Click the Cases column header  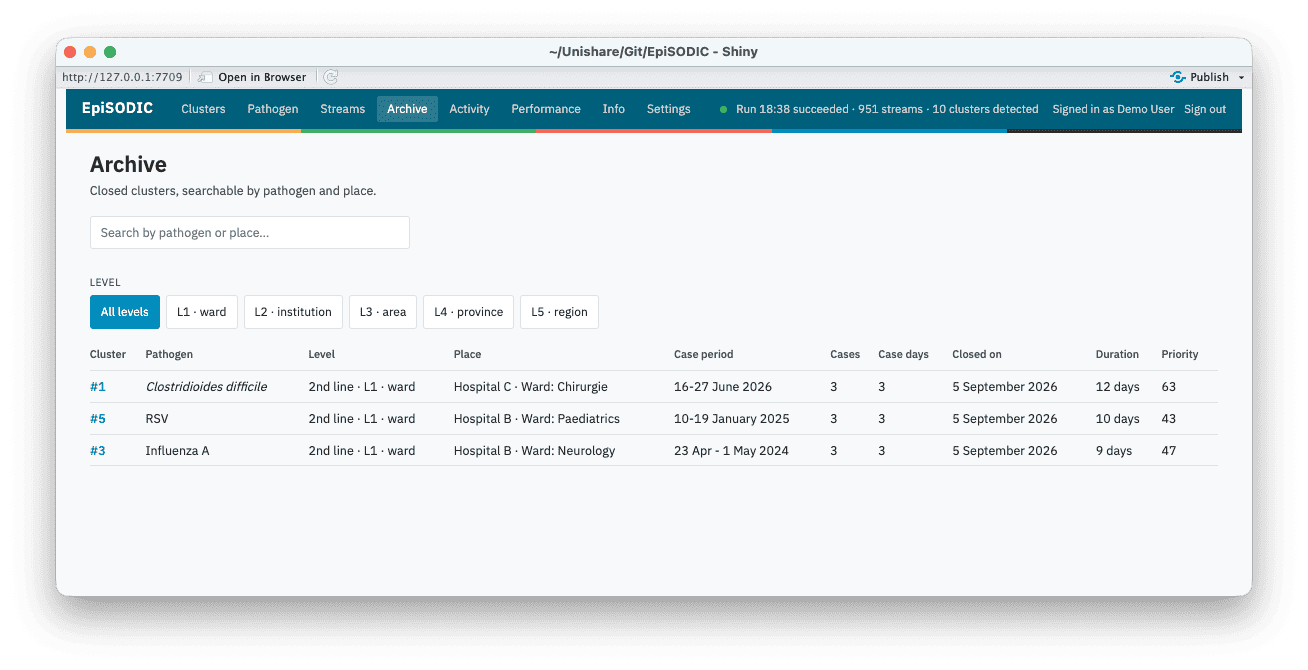pos(845,354)
